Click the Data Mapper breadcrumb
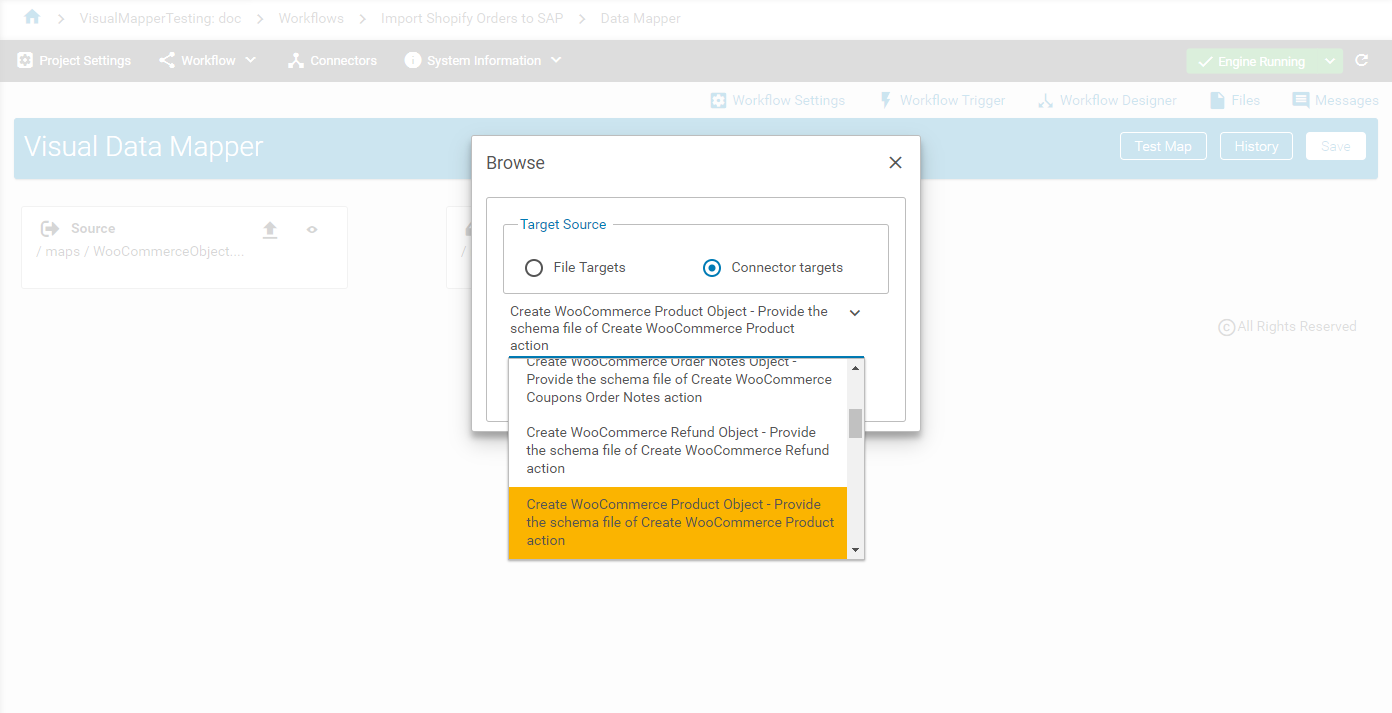This screenshot has height=713, width=1392. (x=641, y=18)
